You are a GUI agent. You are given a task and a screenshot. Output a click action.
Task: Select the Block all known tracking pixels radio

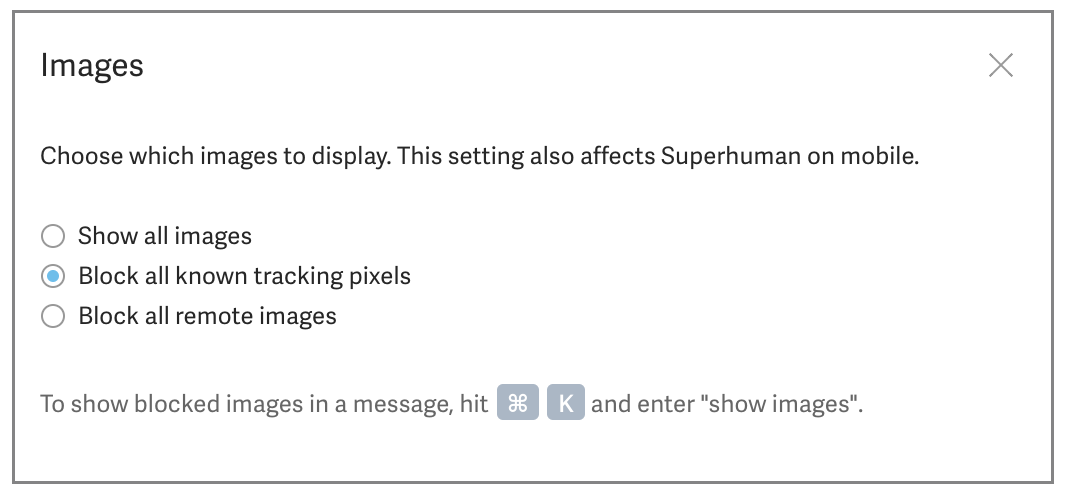tap(53, 277)
